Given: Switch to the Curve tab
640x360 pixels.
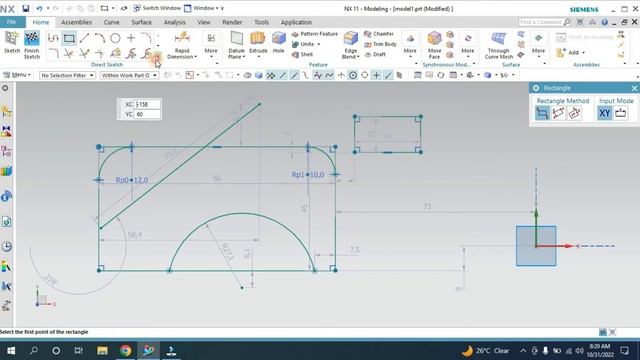Looking at the screenshot, I should click(x=111, y=22).
